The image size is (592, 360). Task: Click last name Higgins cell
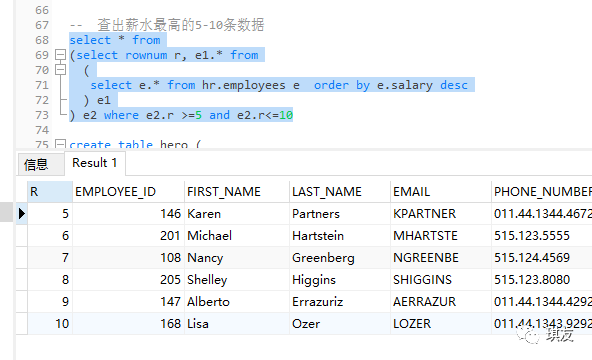pos(340,280)
